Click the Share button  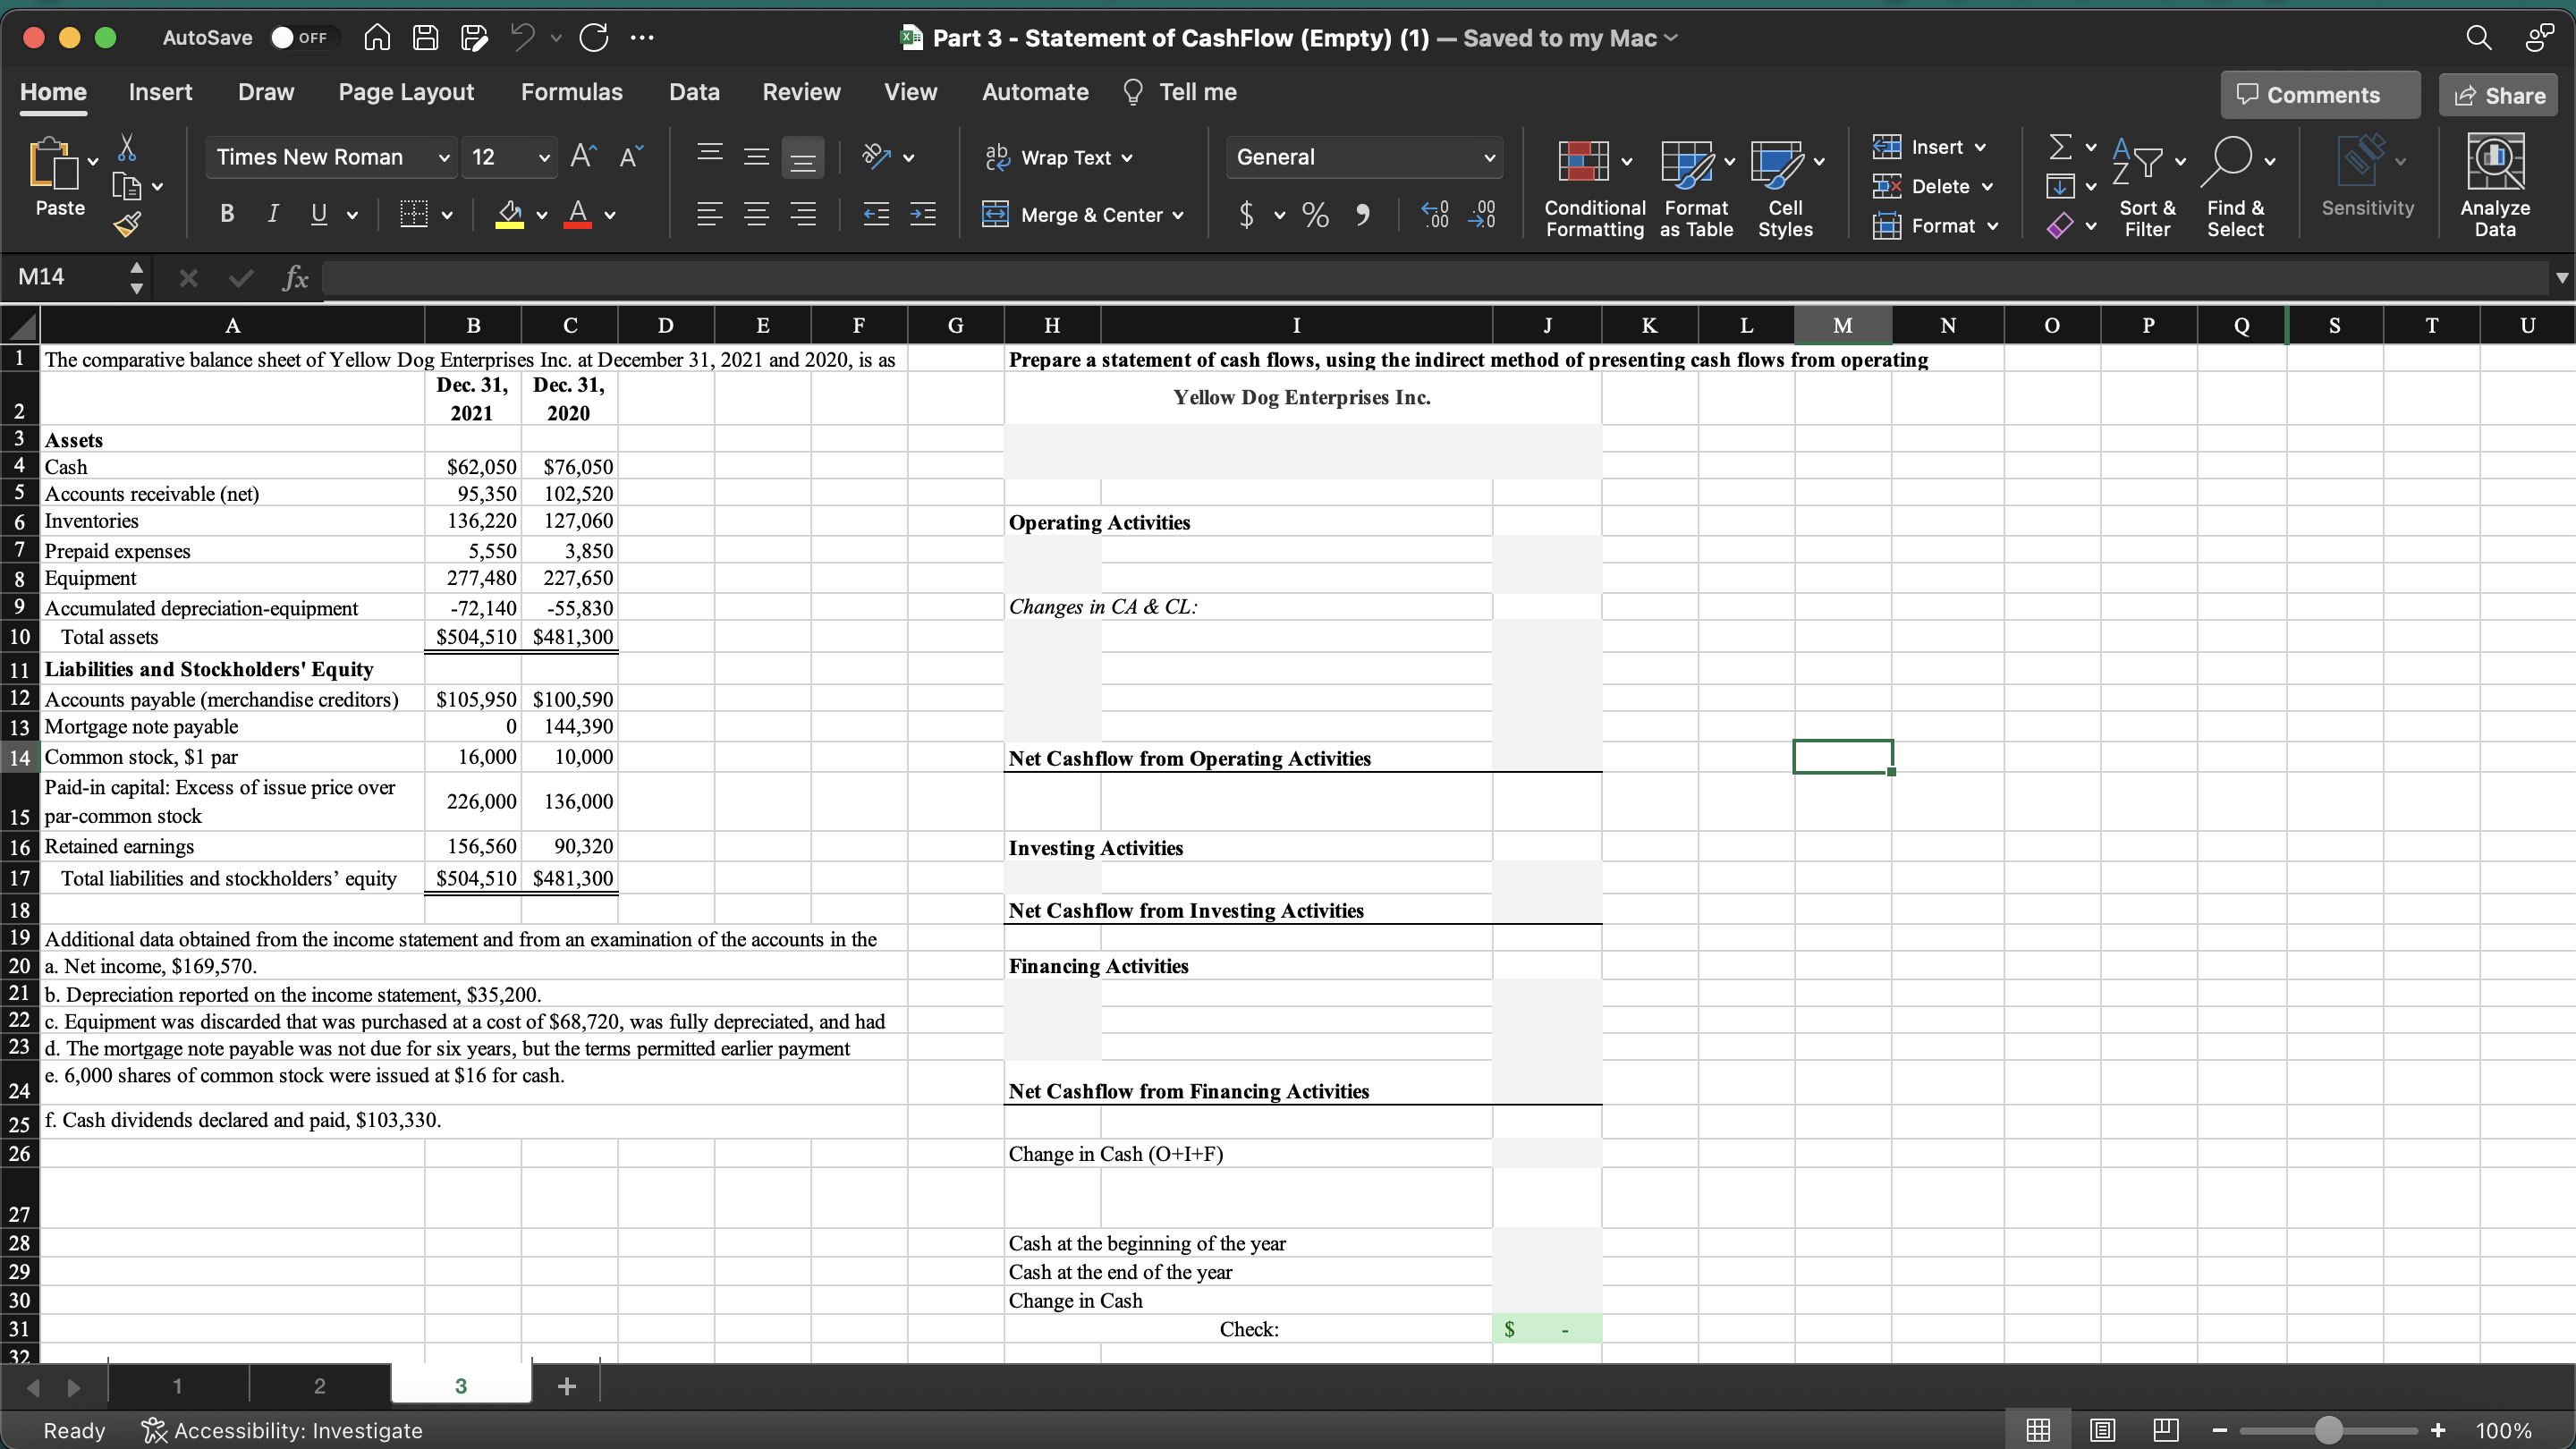pos(2498,95)
